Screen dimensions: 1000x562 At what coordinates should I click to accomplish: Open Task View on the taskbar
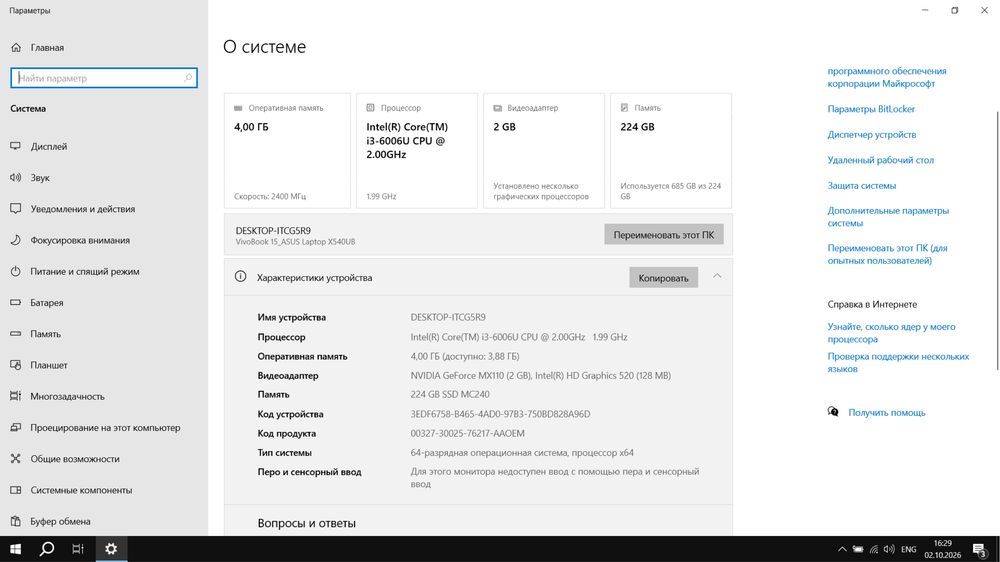[78, 549]
